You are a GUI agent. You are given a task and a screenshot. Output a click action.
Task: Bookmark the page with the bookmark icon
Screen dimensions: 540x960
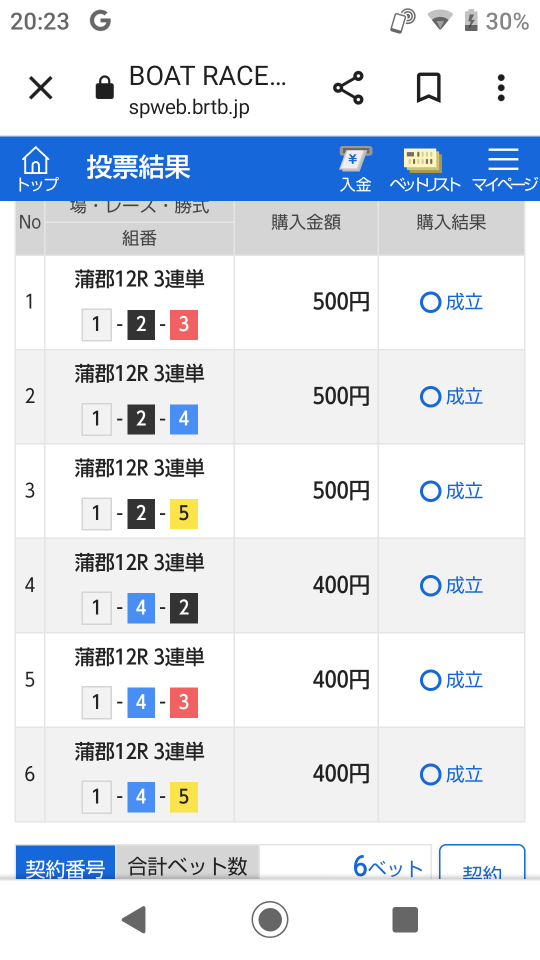click(x=429, y=88)
